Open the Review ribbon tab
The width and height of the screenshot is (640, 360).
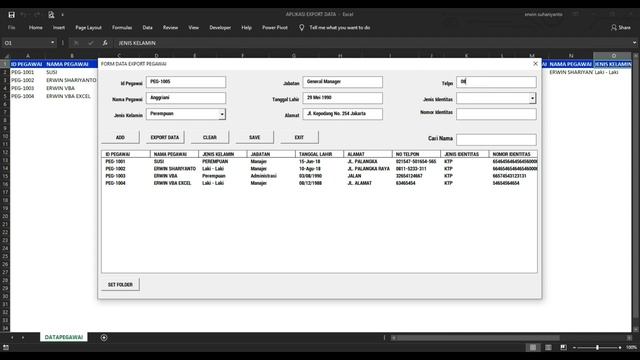[170, 27]
